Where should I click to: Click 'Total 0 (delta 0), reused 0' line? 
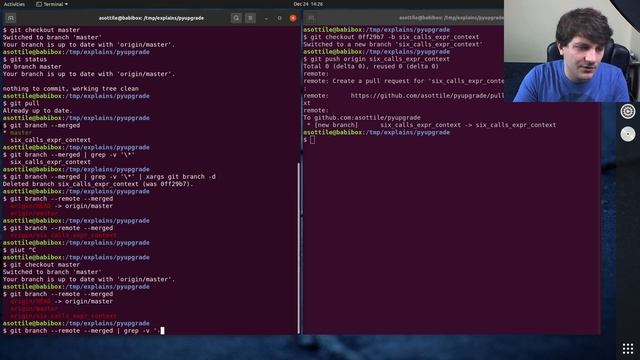point(371,67)
